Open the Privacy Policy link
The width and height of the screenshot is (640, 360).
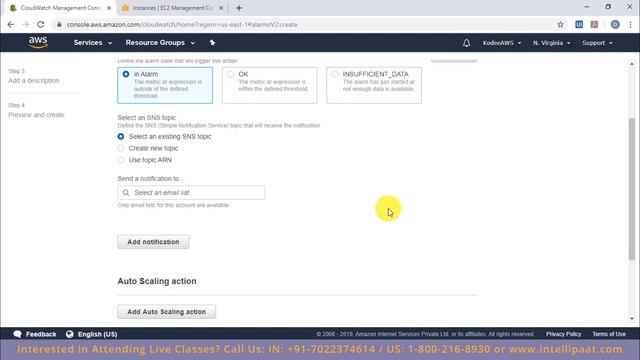click(x=563, y=334)
